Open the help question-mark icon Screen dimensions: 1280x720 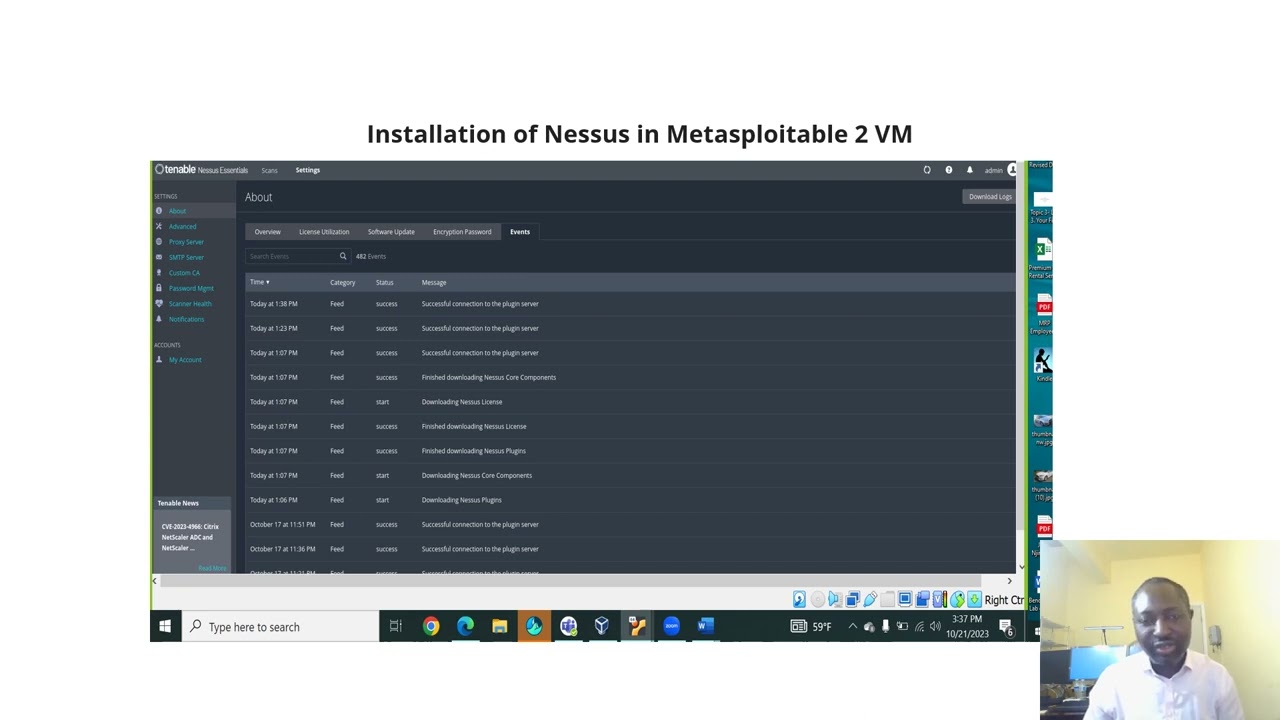[948, 170]
